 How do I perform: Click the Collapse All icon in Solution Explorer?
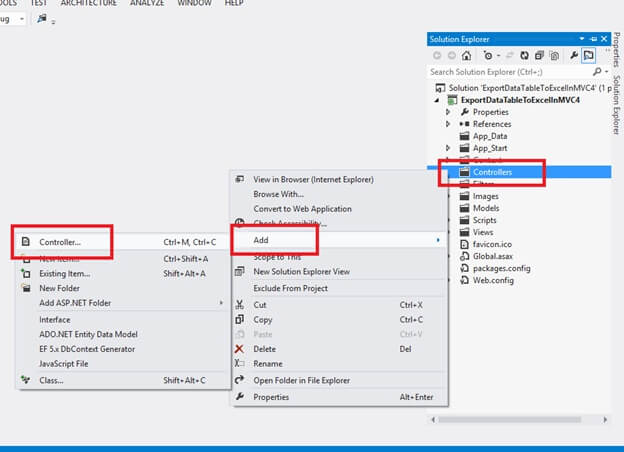click(539, 56)
